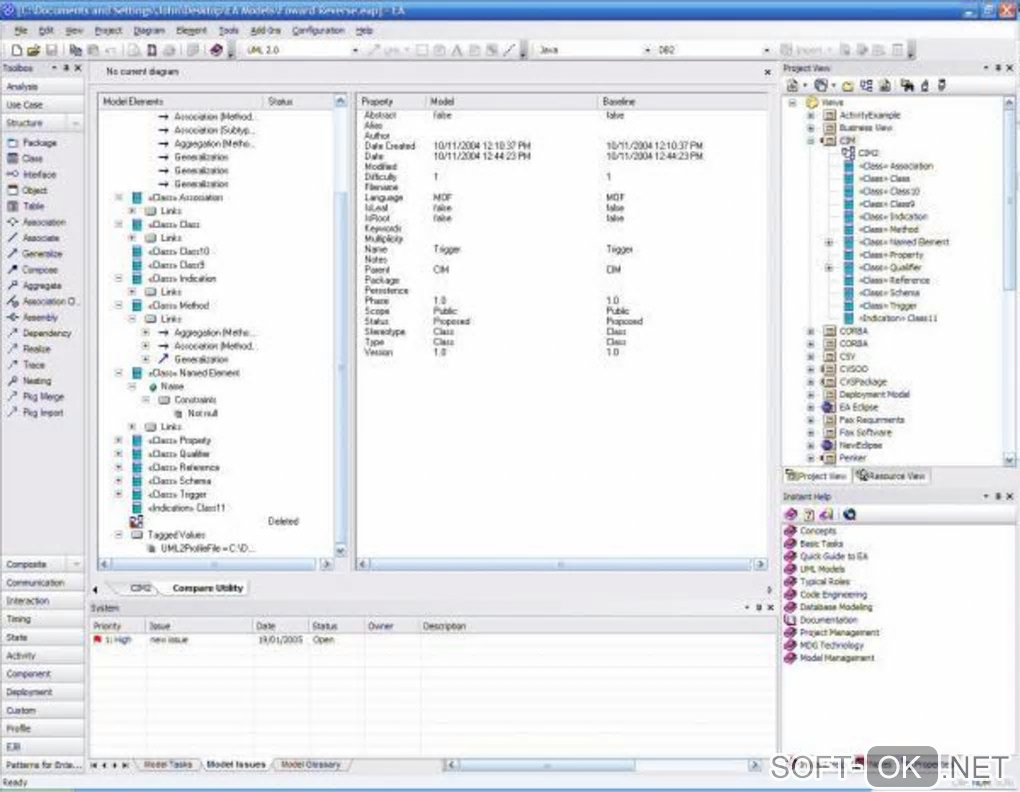This screenshot has width=1020, height=792.
Task: Select the Nesting tool in Toolbox
Action: (x=36, y=380)
